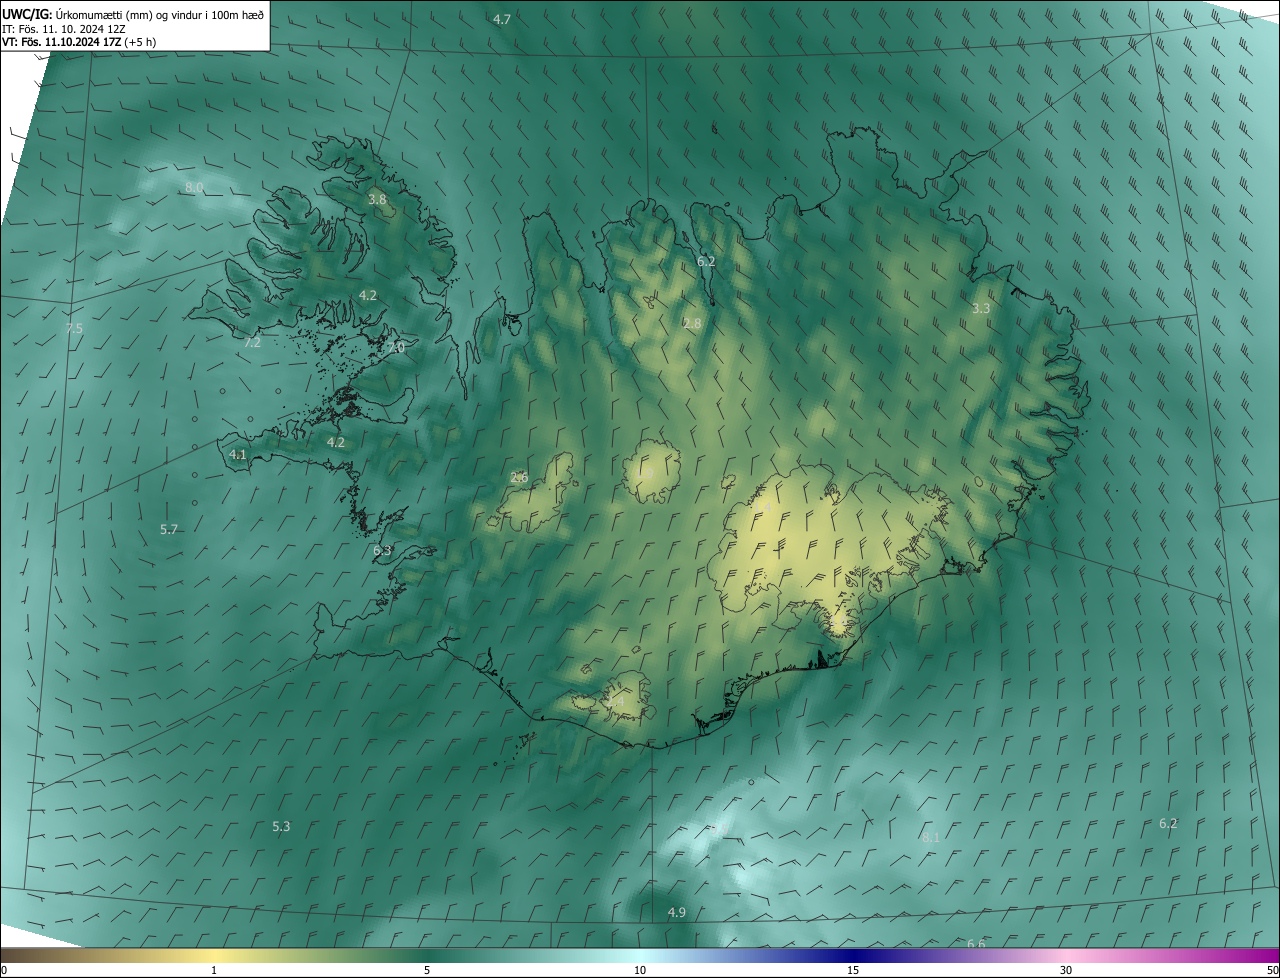This screenshot has height=978, width=1280.
Task: Click the 2.6 value label
Action: coord(519,477)
